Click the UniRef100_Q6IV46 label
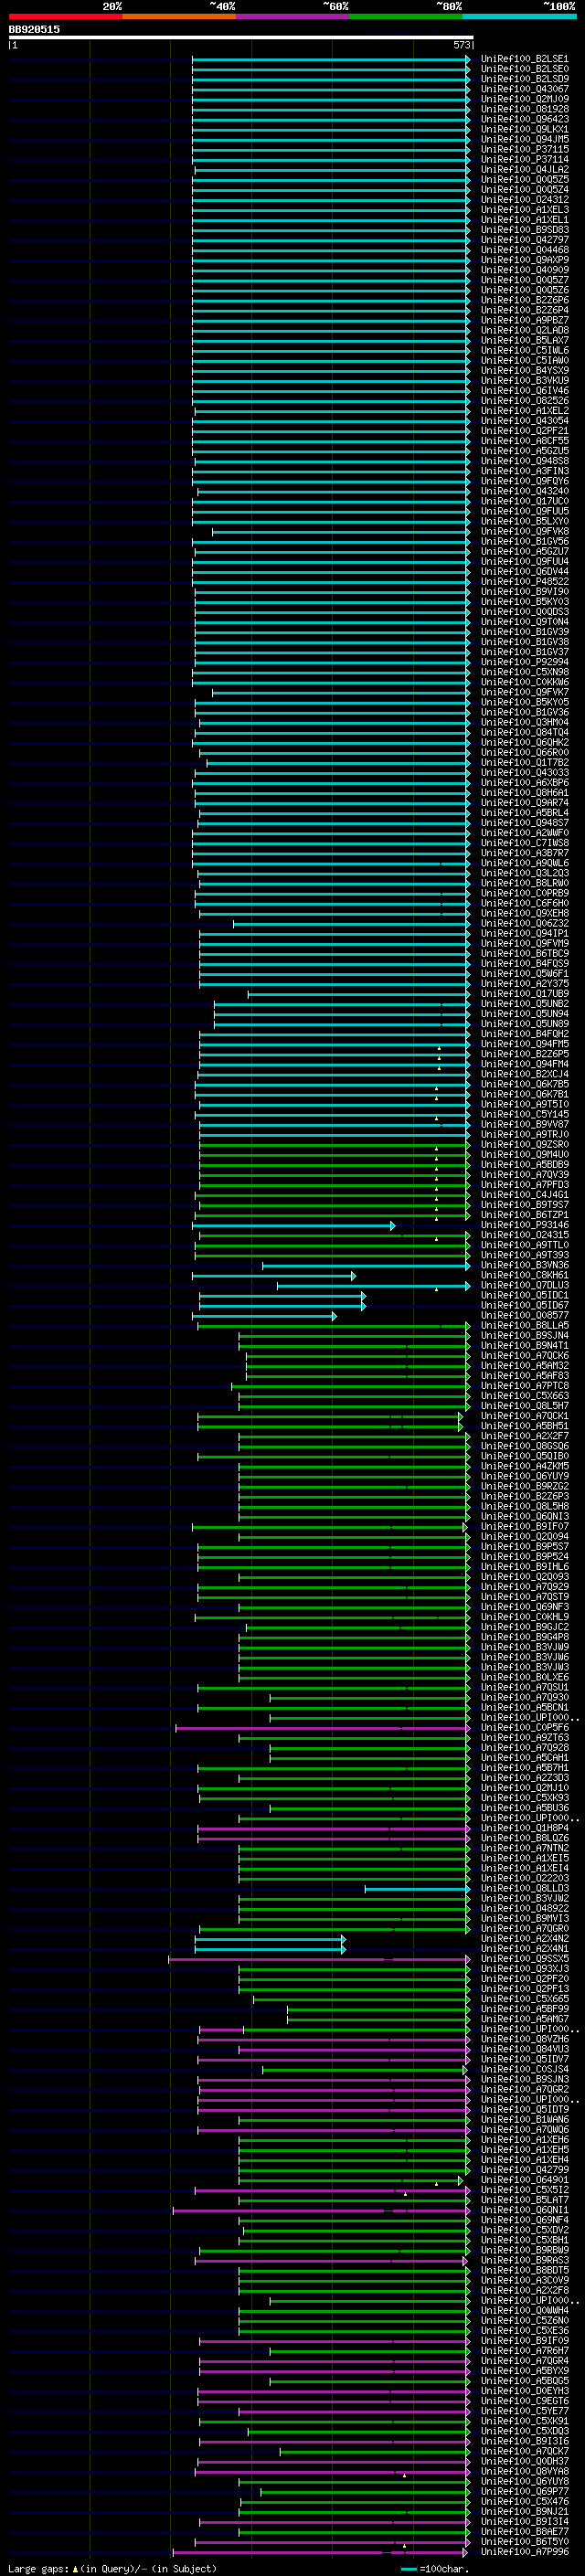This screenshot has height=2576, width=585. coord(525,390)
